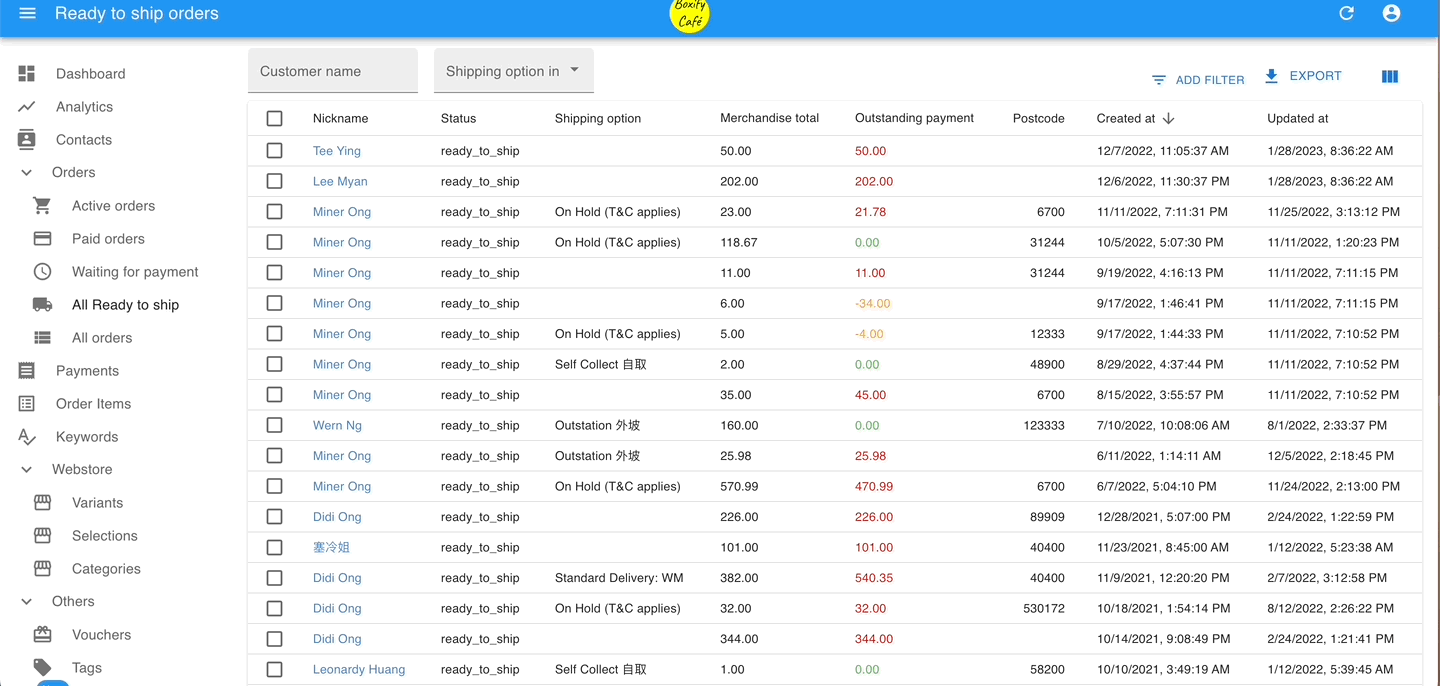Open Leonardy Huang customer link
The image size is (1440, 686).
click(x=359, y=670)
